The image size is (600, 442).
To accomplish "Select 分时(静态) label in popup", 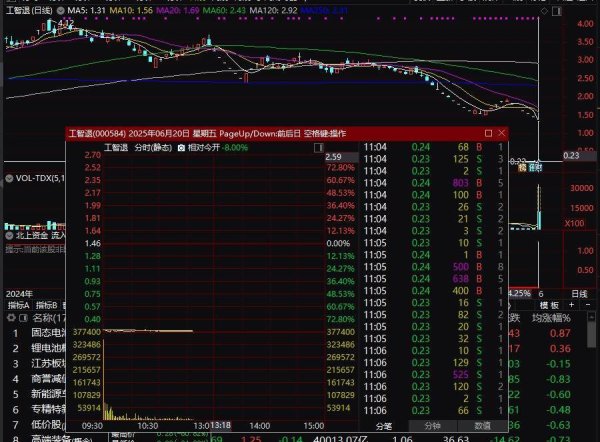I will coord(153,147).
